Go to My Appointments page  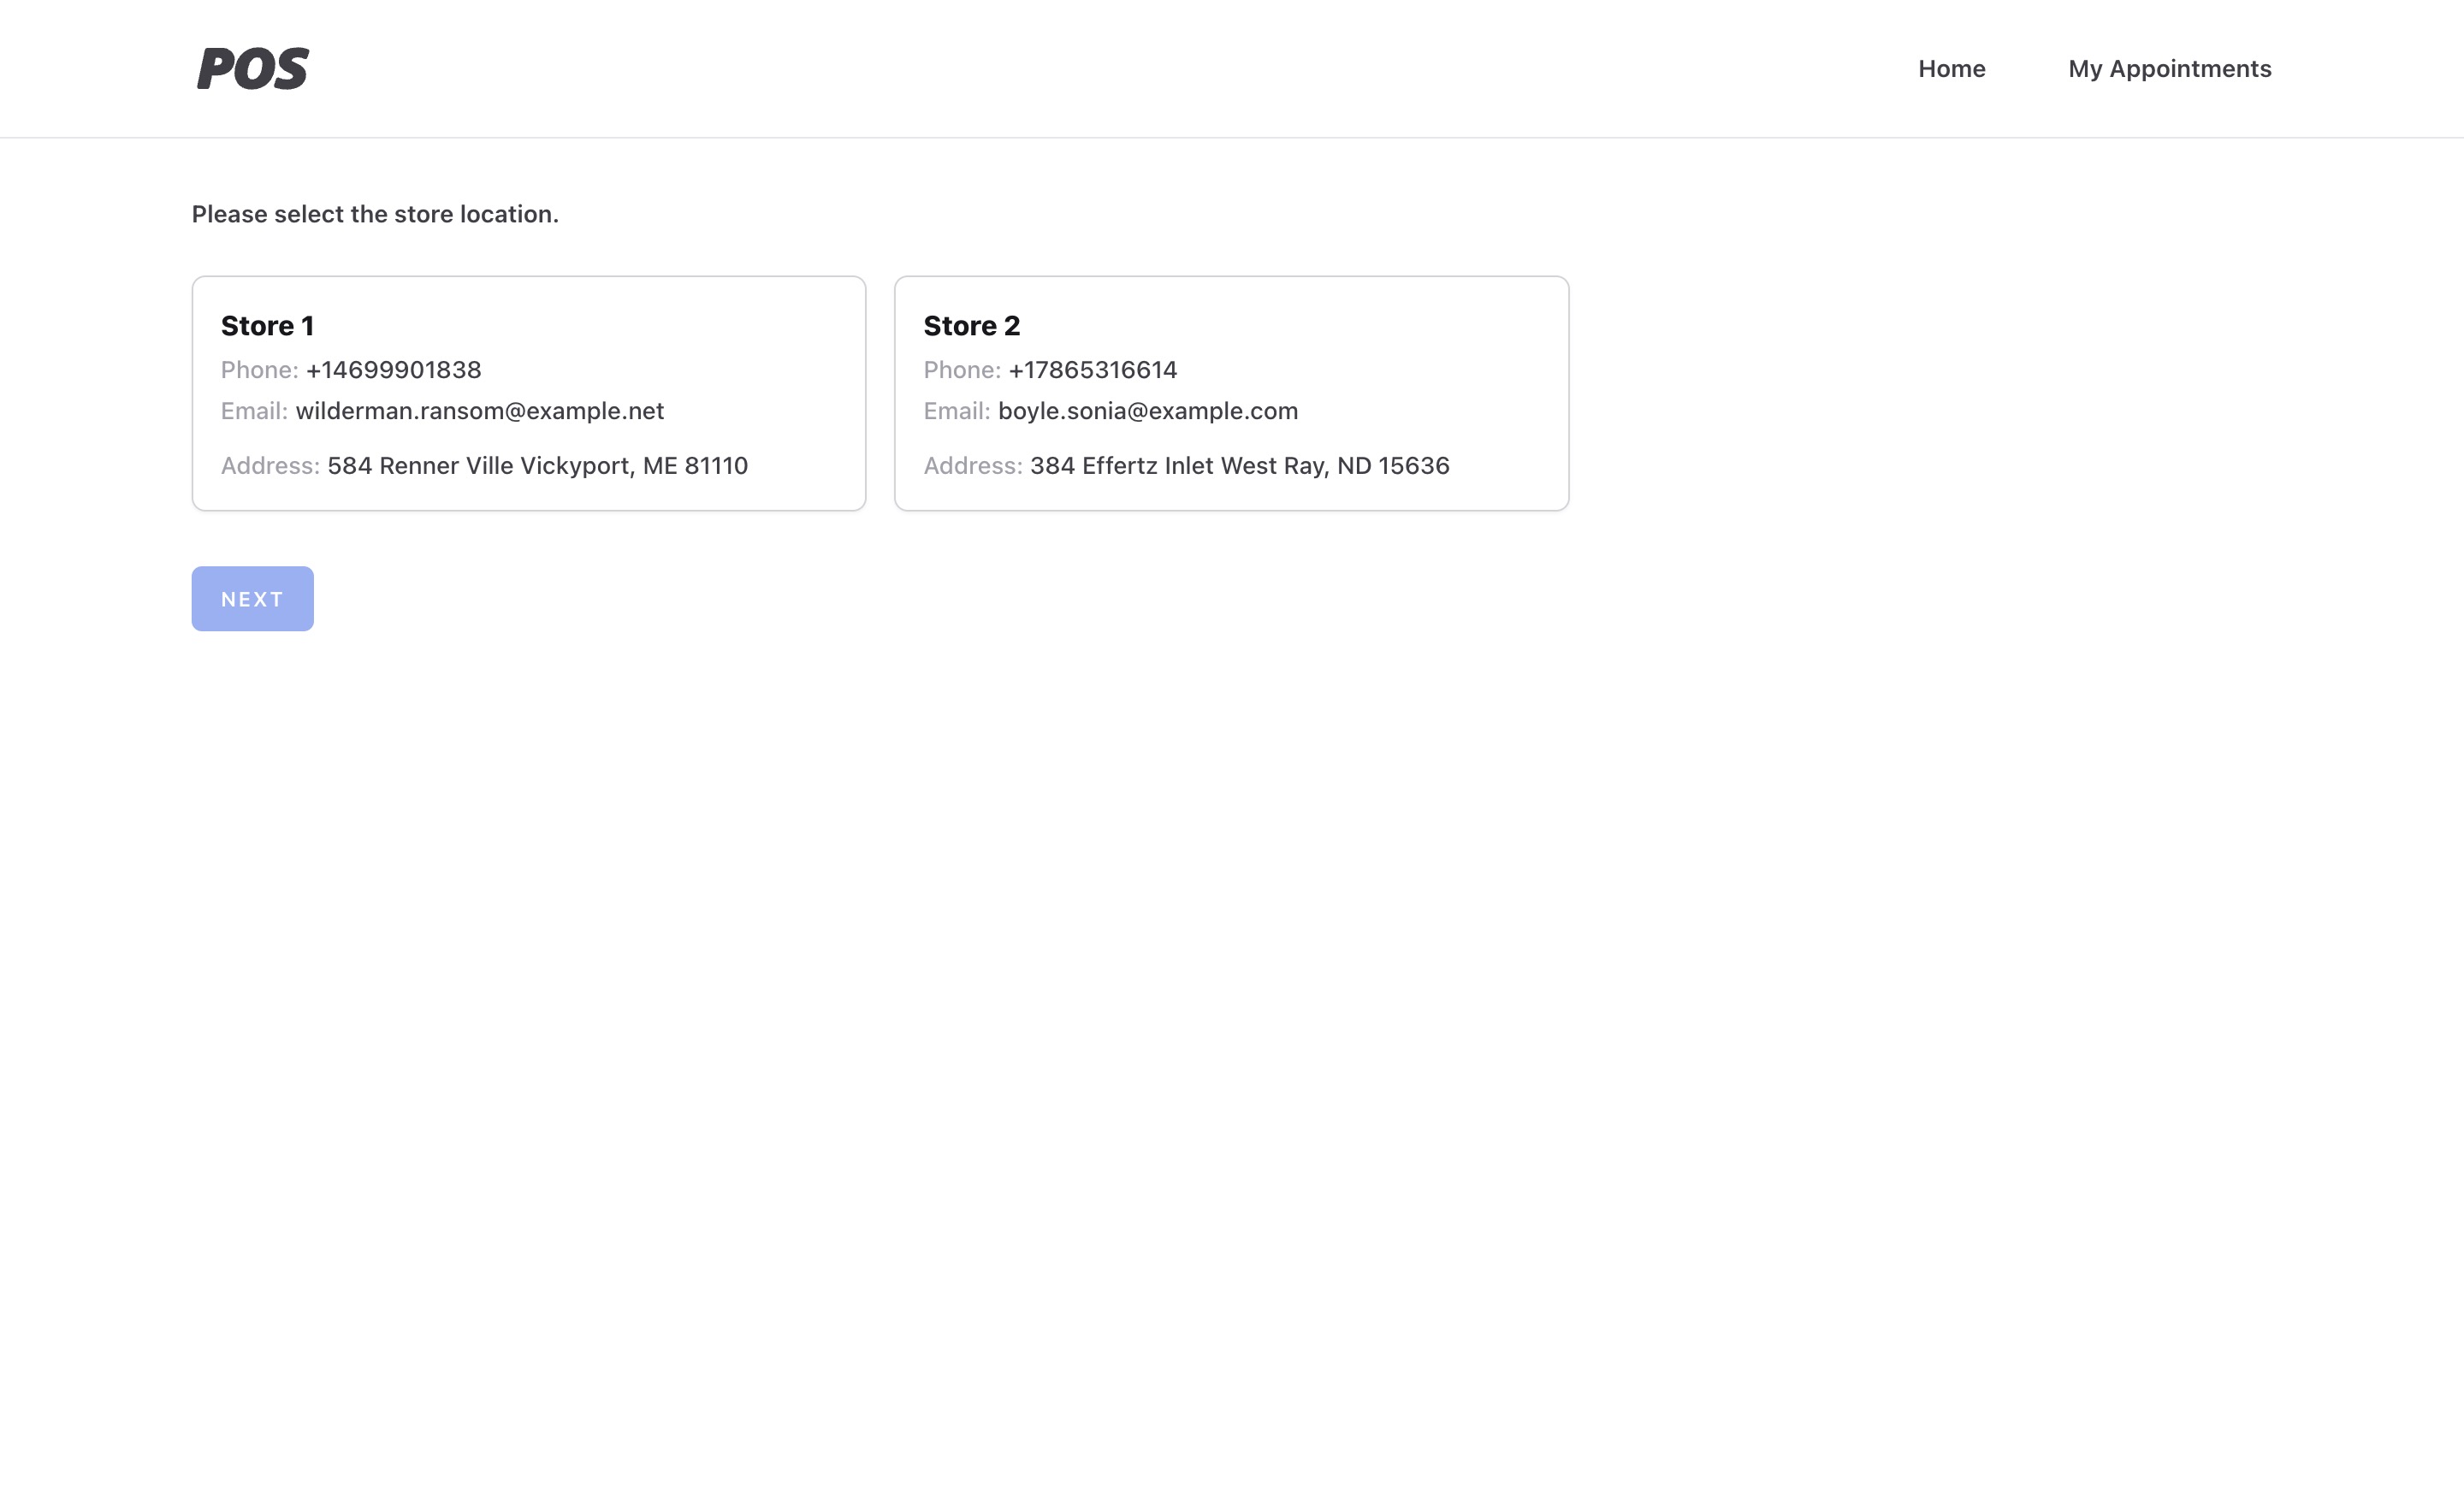pos(2169,69)
